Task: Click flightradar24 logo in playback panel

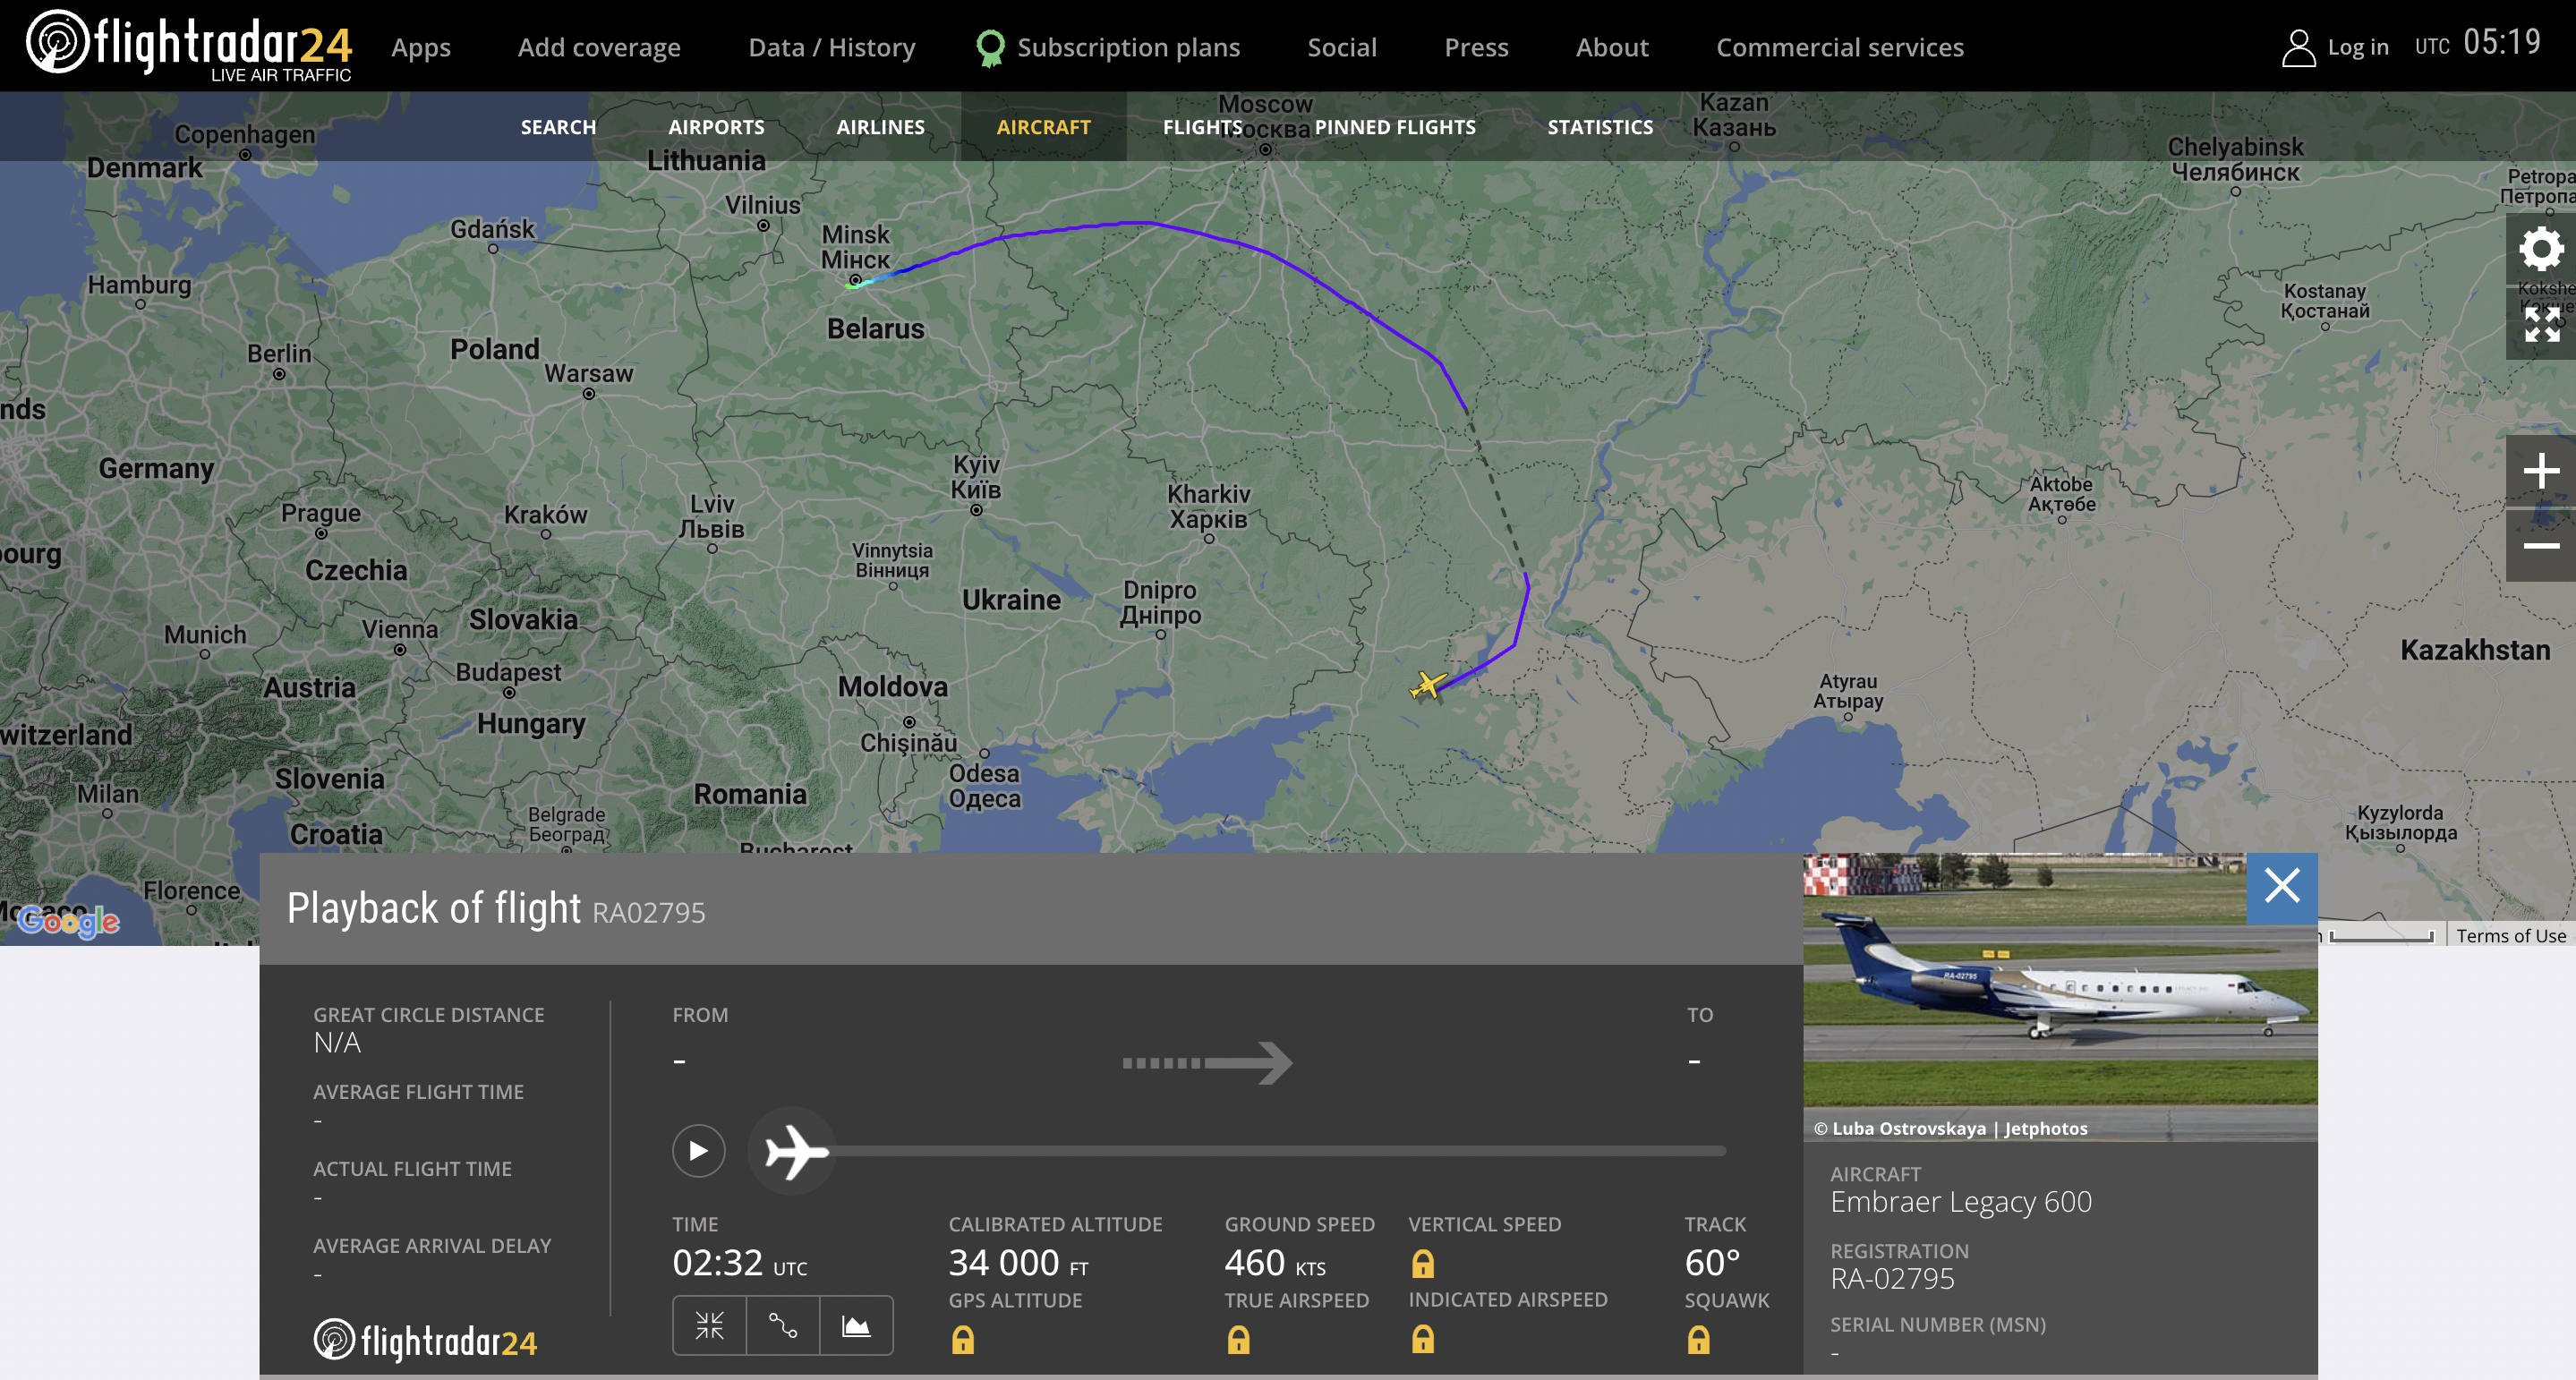Action: click(425, 1340)
